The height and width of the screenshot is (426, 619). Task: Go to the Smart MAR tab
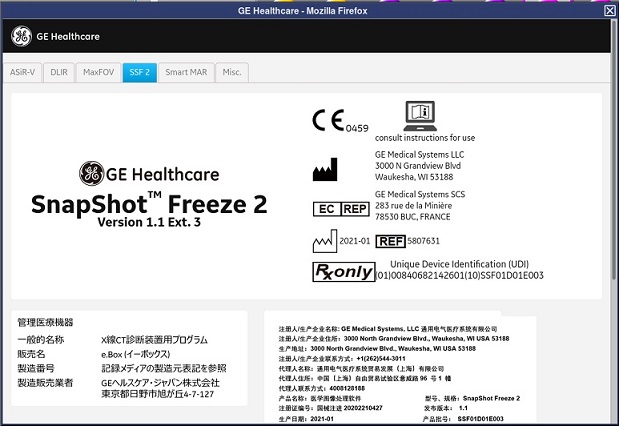pos(186,72)
